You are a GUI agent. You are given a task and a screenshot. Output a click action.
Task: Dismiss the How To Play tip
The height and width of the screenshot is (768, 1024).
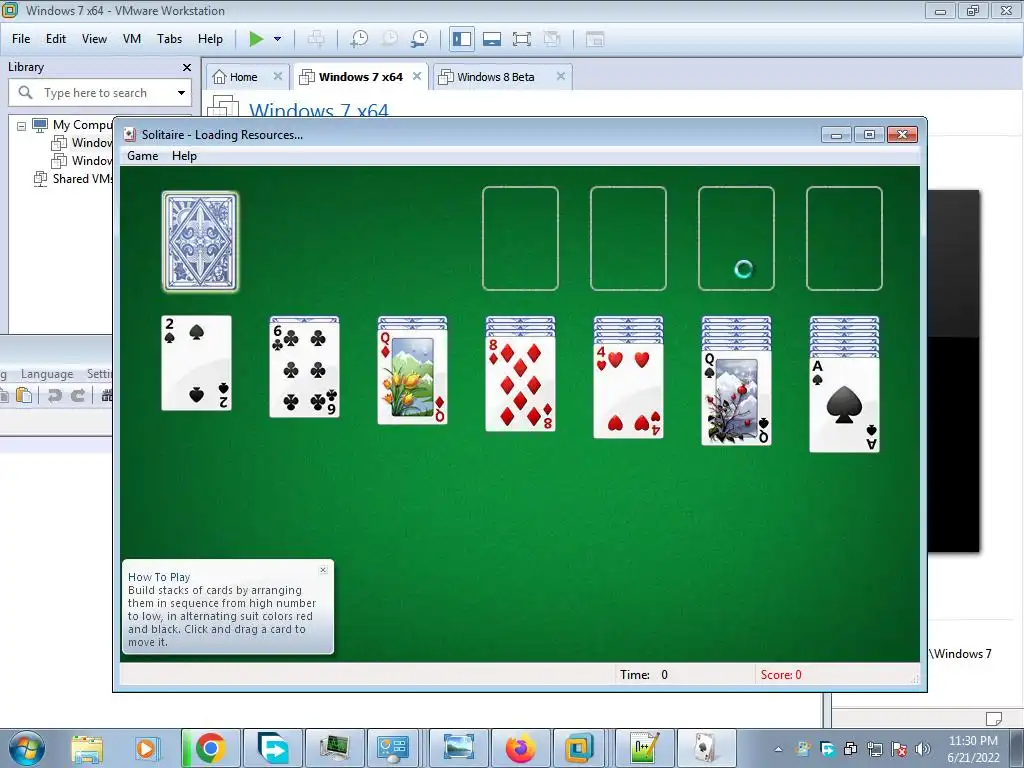pyautogui.click(x=323, y=570)
